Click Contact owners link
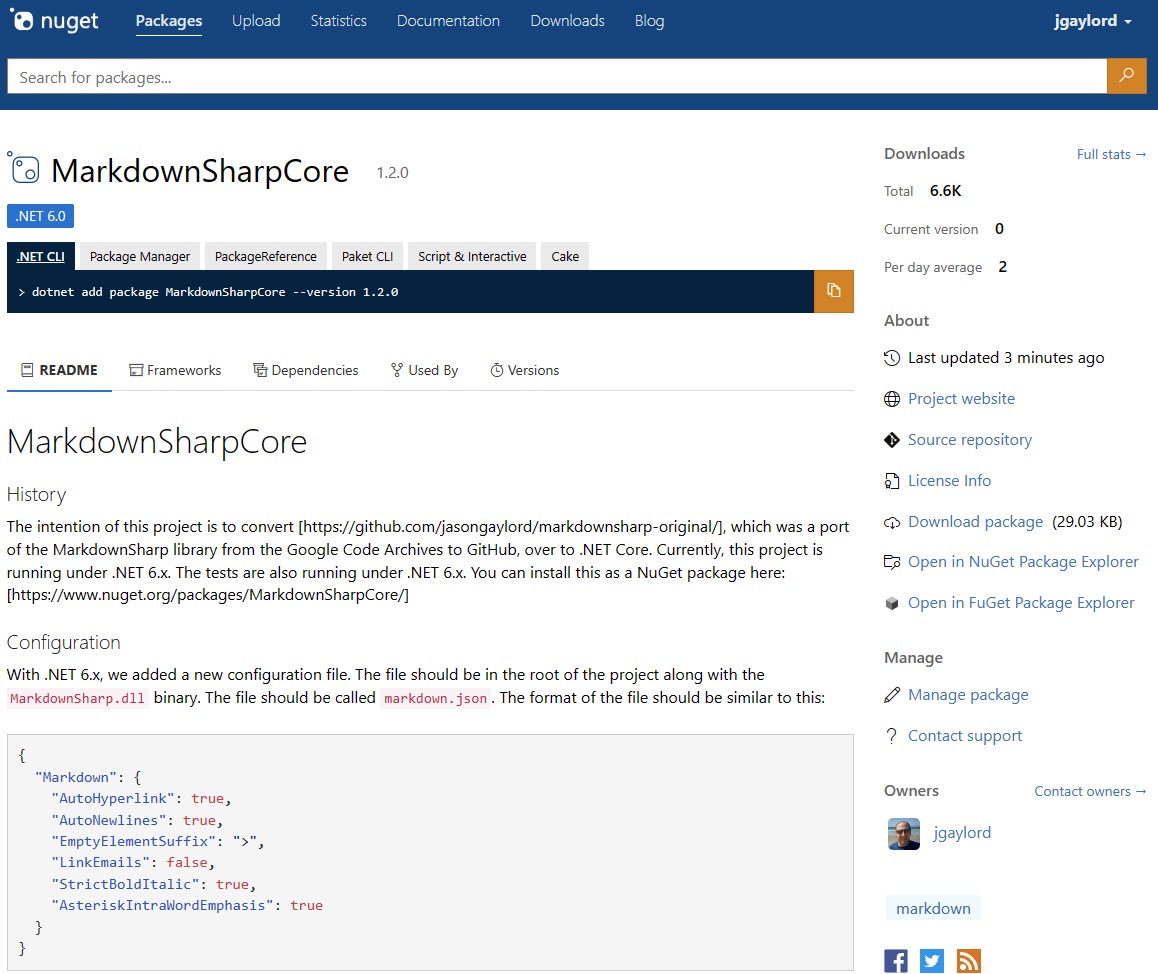Screen dimensions: 1158x974 [1089, 792]
